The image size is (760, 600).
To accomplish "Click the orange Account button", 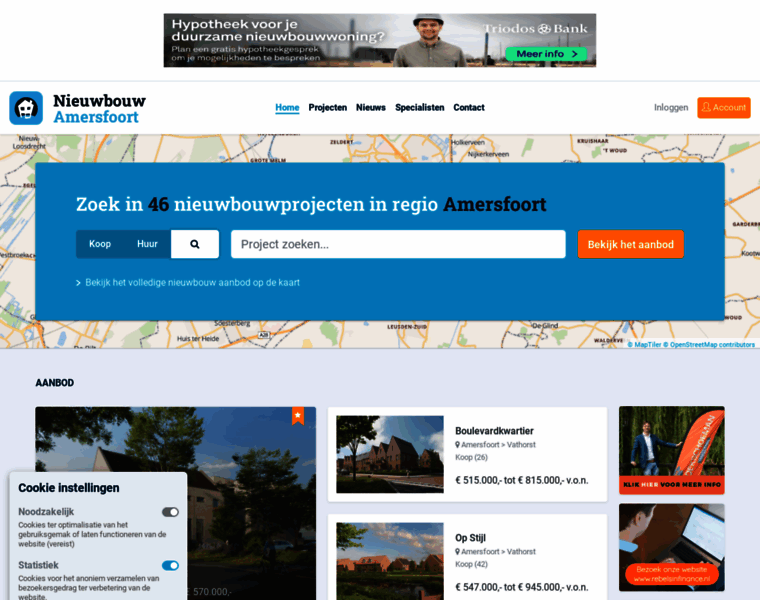I will coord(724,108).
